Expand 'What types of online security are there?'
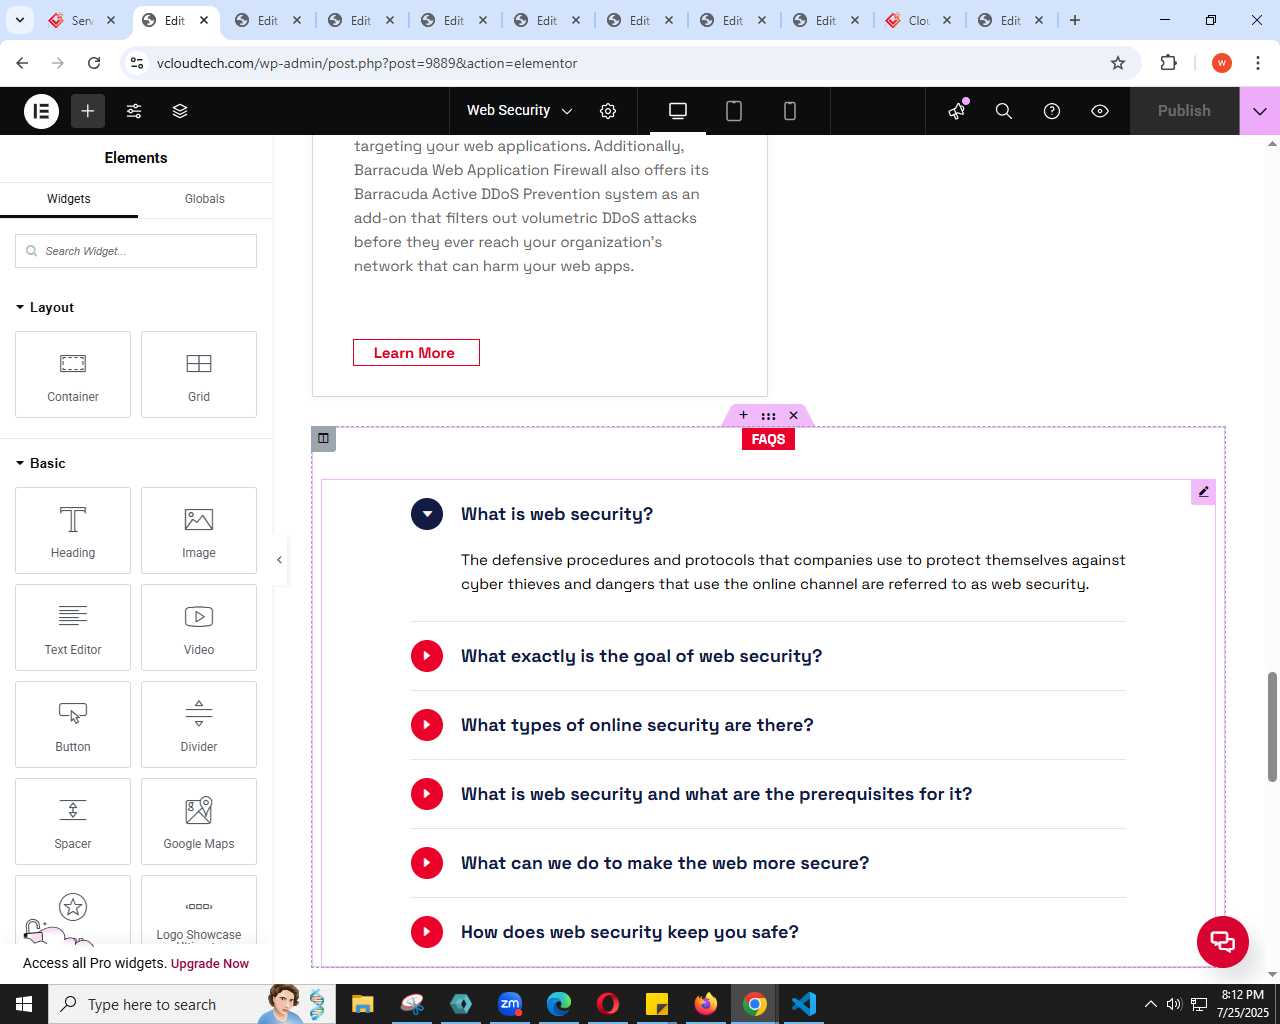 pos(427,725)
